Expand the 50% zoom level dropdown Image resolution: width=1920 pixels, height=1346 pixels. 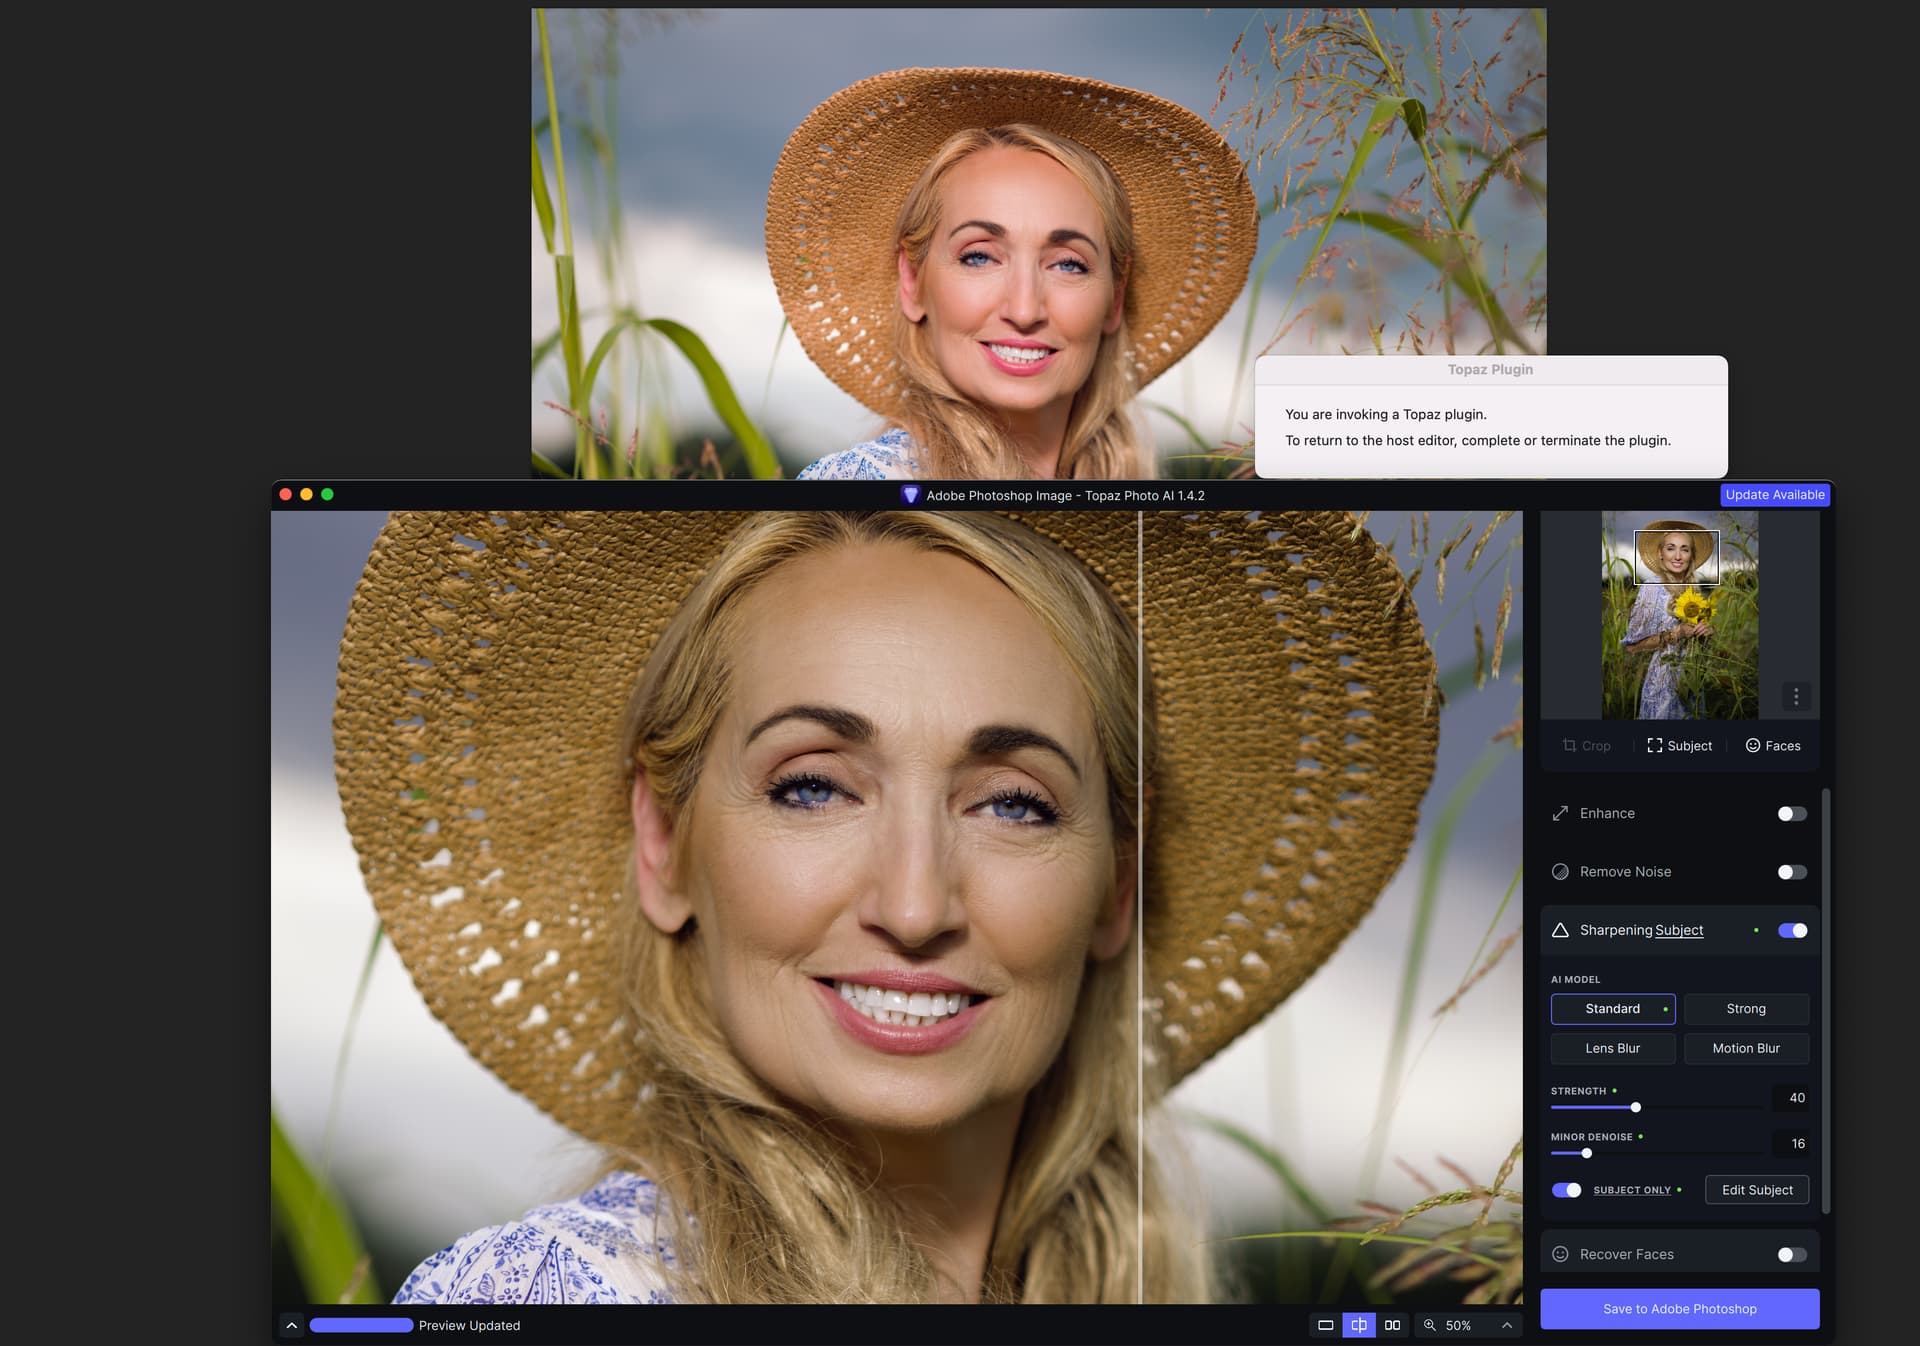click(x=1507, y=1325)
